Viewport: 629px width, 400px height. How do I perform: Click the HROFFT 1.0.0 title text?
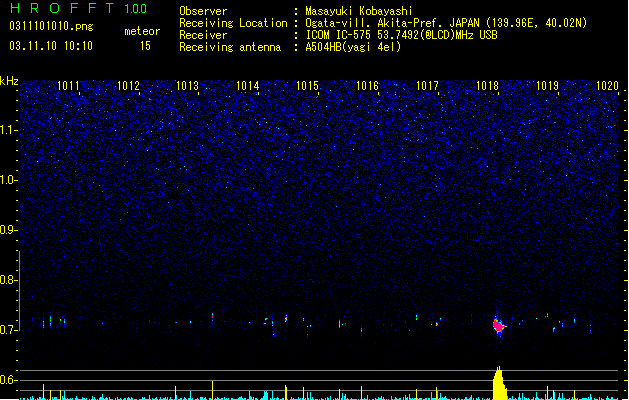point(79,8)
